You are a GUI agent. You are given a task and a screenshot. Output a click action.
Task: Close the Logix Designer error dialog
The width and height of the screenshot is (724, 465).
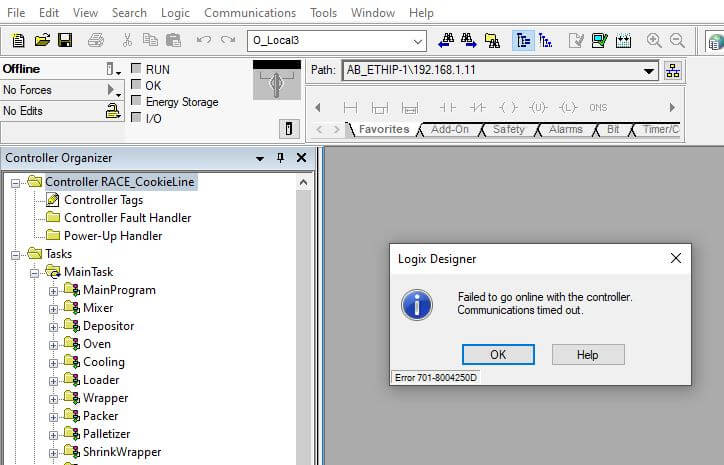click(676, 259)
